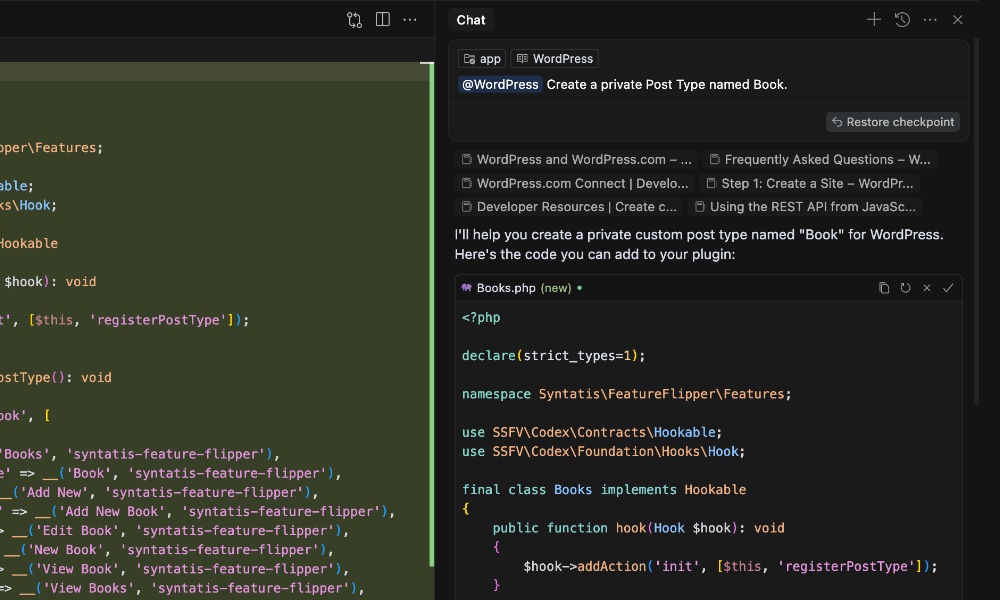Click the response text "I'll help you create a private custom post type"
This screenshot has height=600, width=1000.
click(x=698, y=235)
